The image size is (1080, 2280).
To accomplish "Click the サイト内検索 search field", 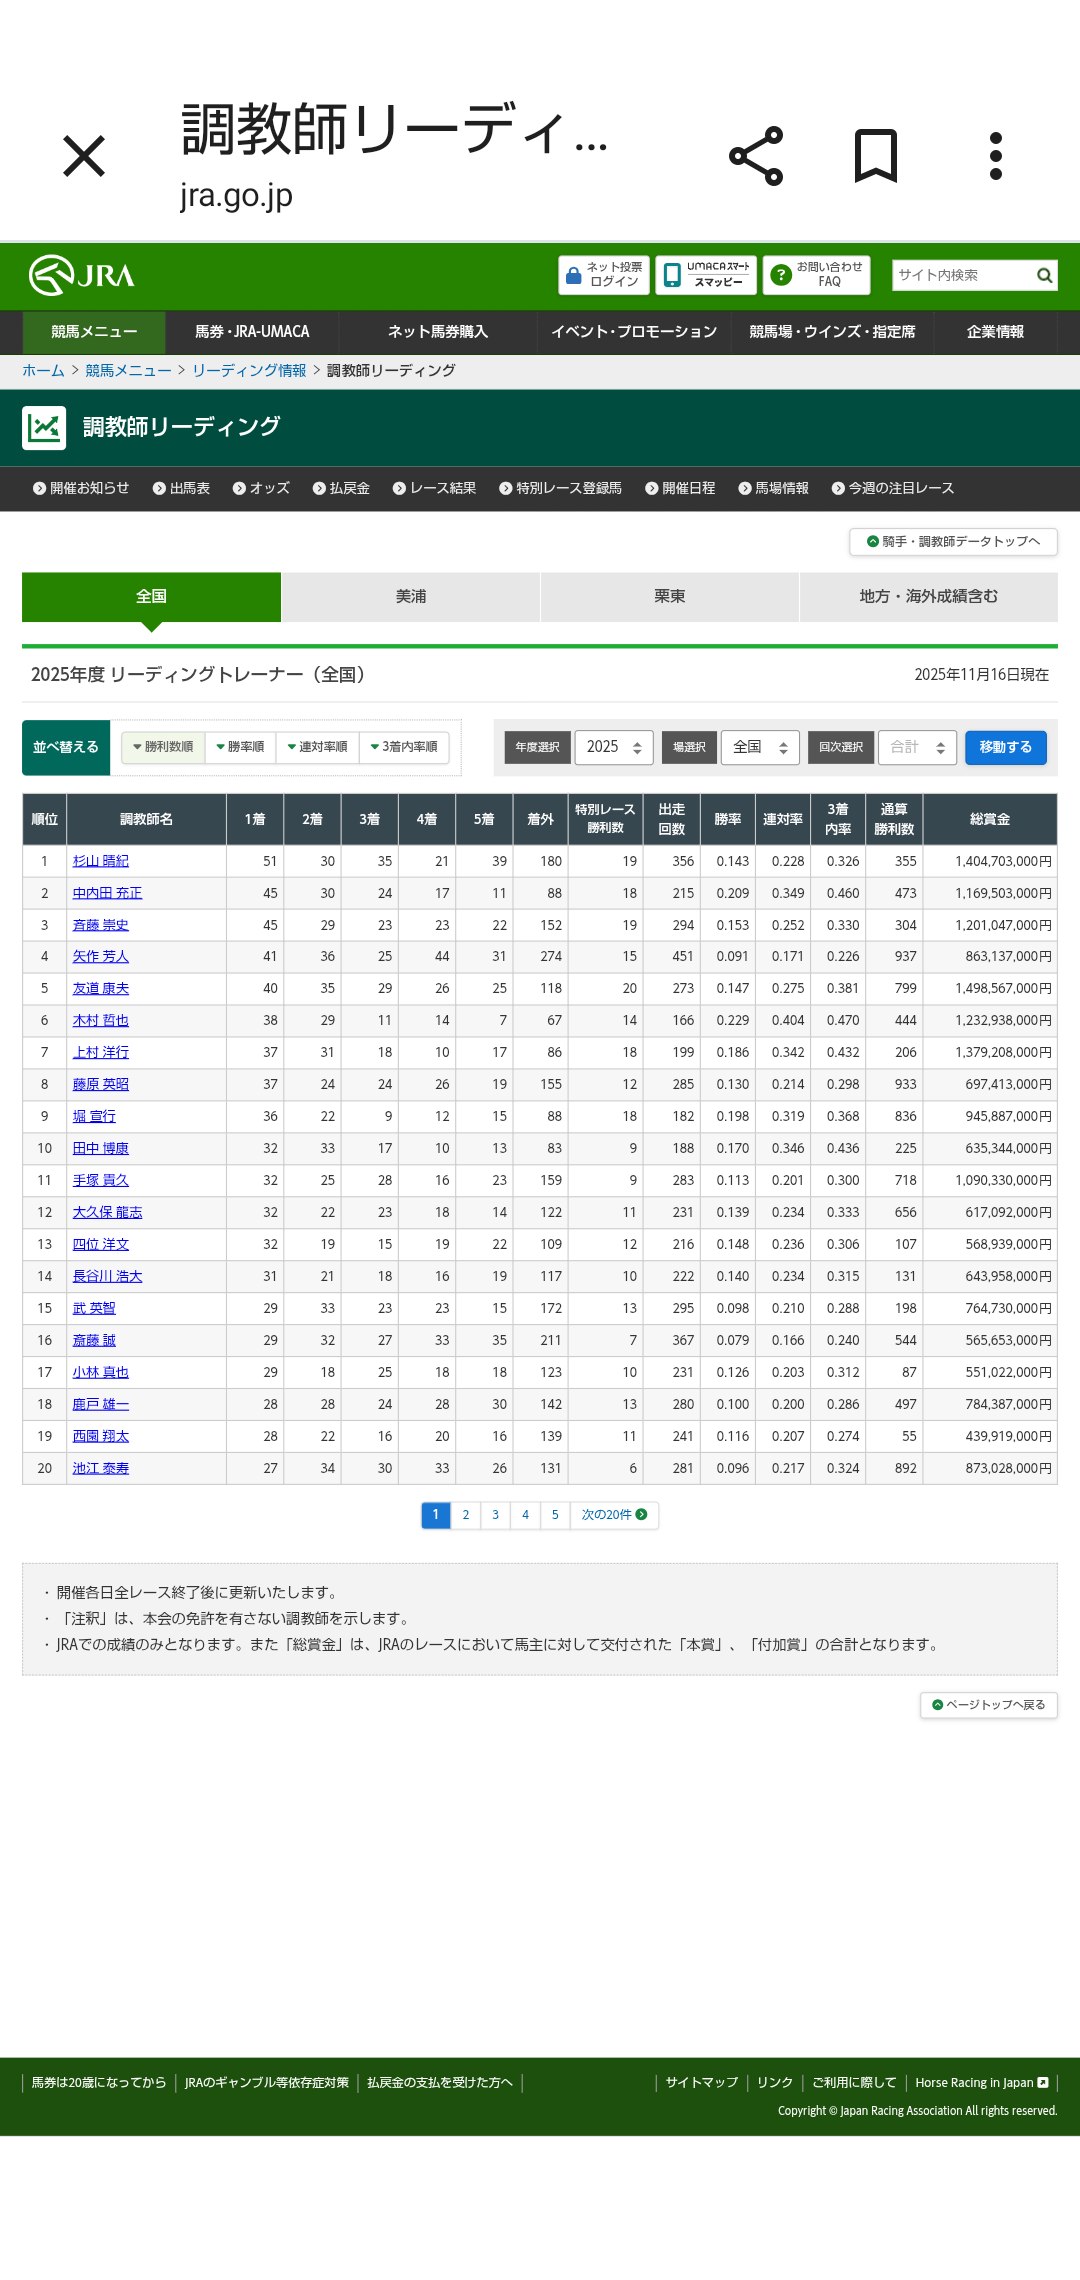I will (960, 275).
